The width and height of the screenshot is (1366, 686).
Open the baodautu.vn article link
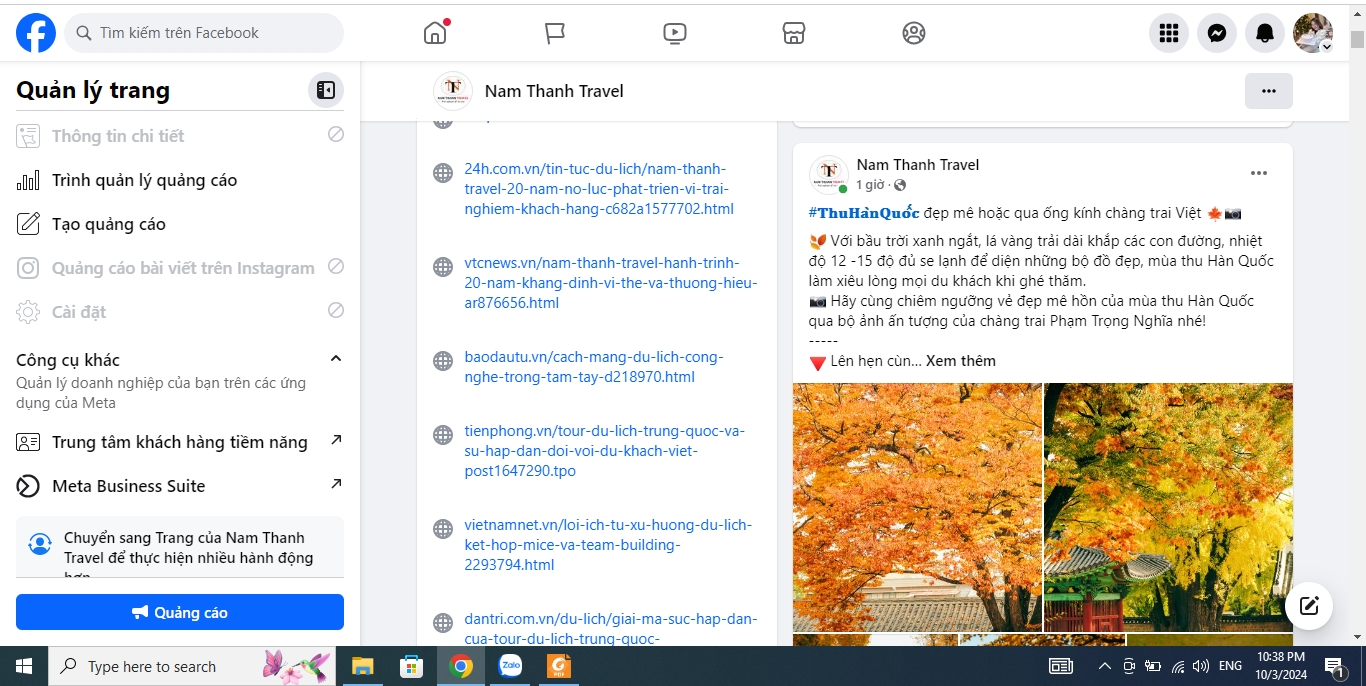point(594,367)
